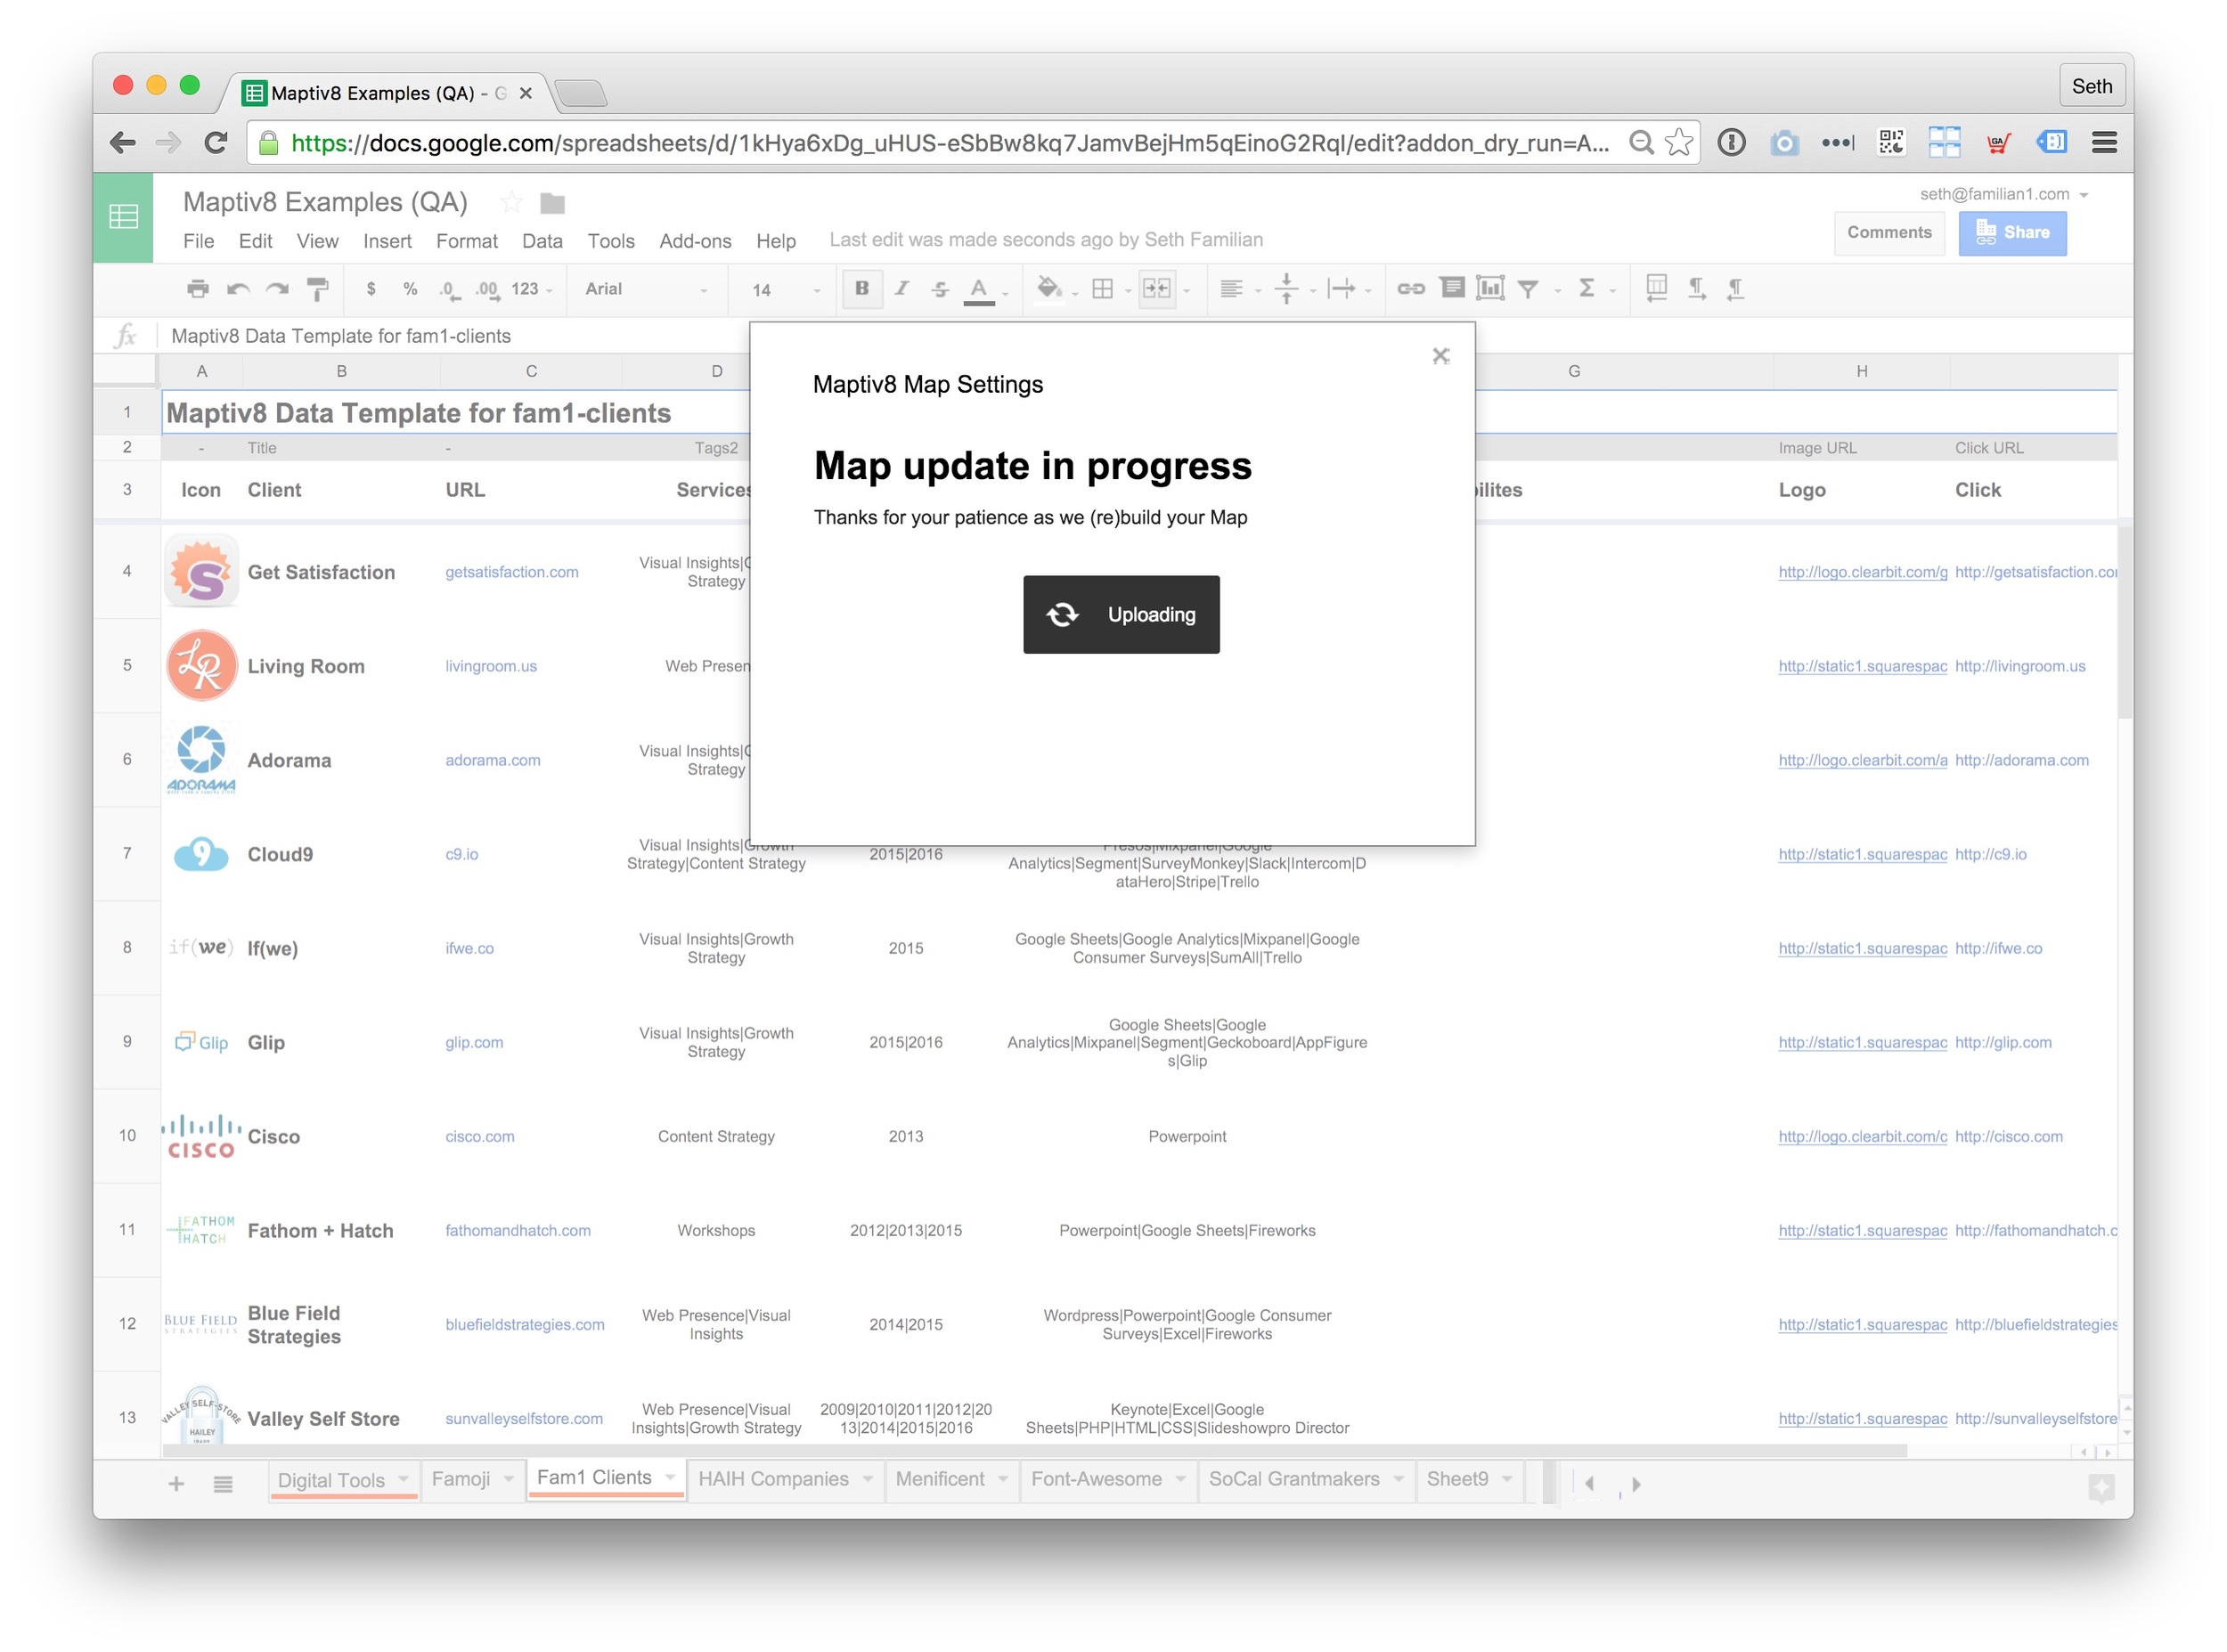The height and width of the screenshot is (1652, 2227).
Task: Open the functions sigma menu
Action: (x=1587, y=289)
